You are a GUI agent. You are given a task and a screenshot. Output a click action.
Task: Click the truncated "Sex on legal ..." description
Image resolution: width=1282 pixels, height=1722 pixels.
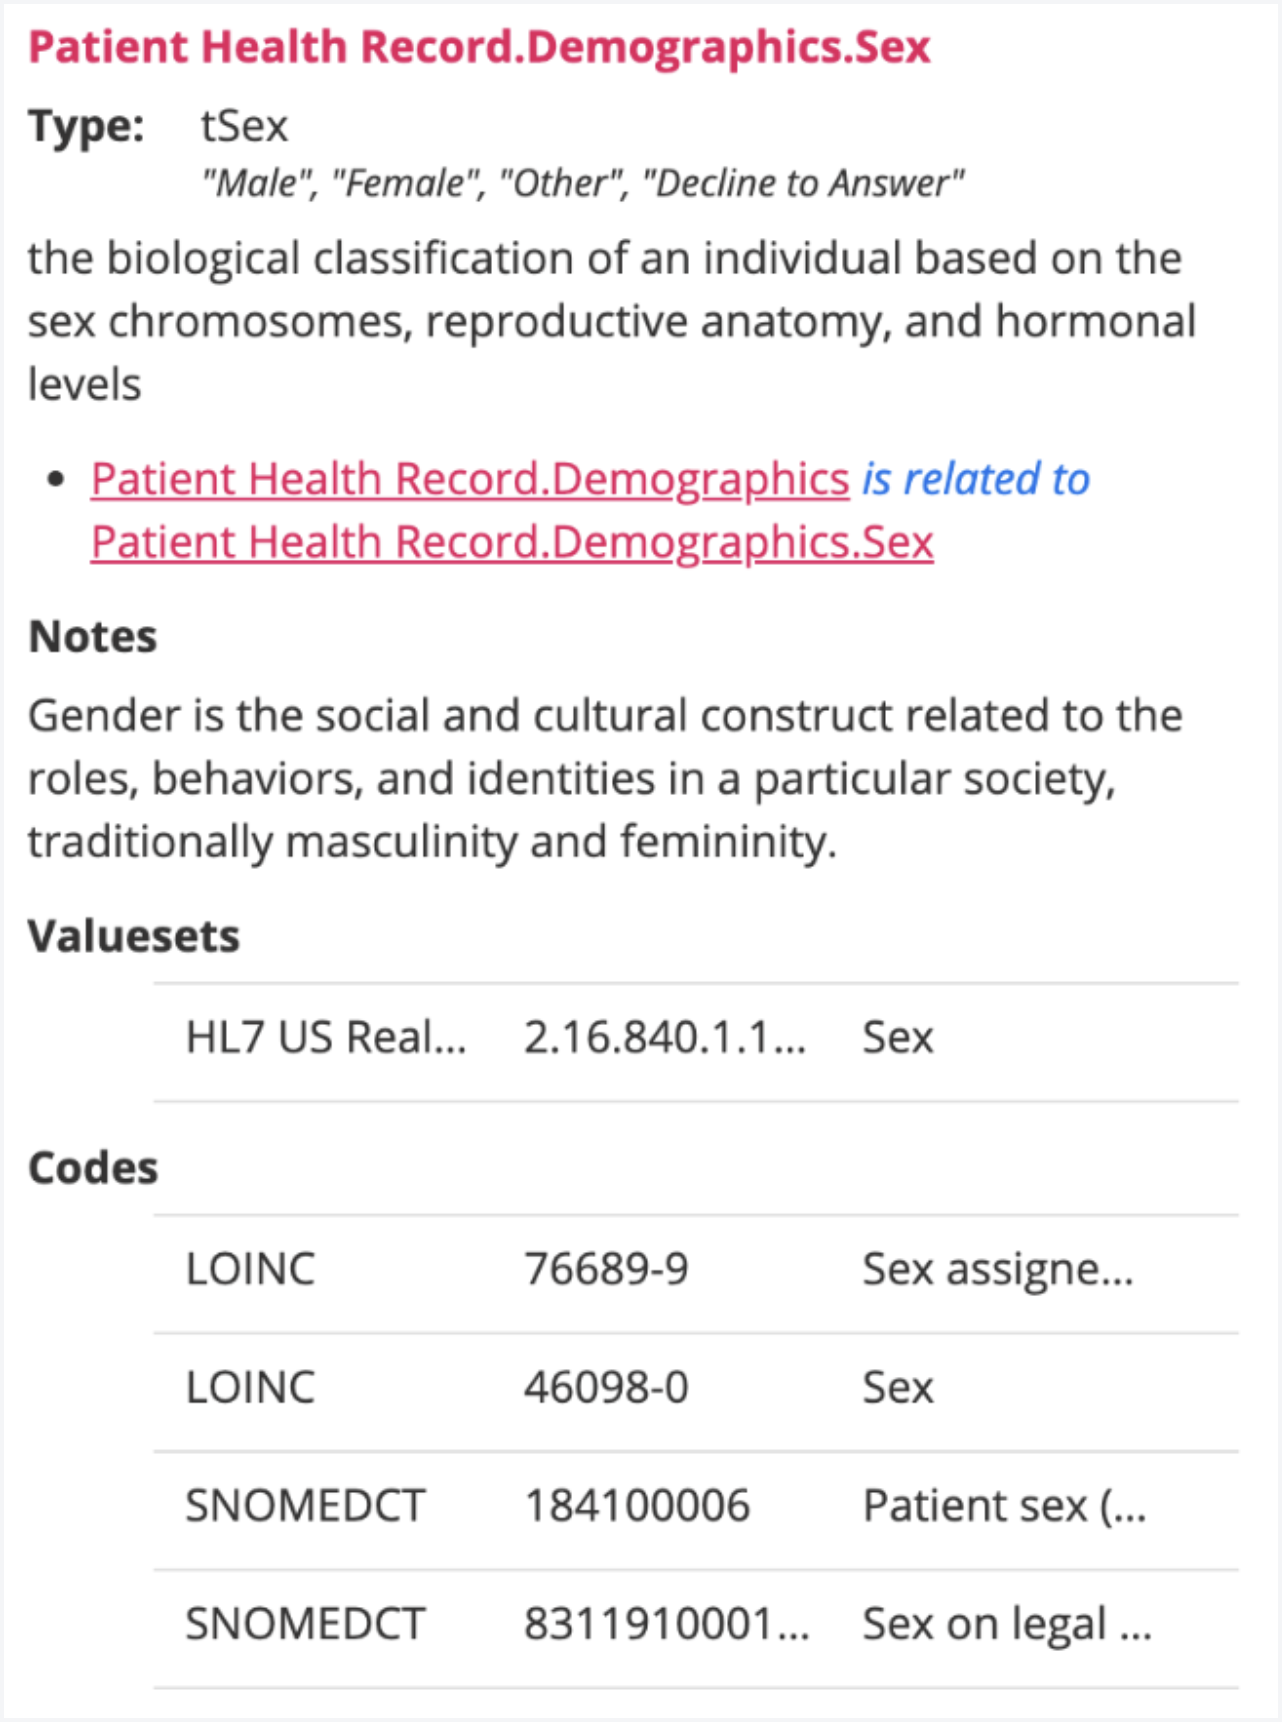pos(1007,1623)
